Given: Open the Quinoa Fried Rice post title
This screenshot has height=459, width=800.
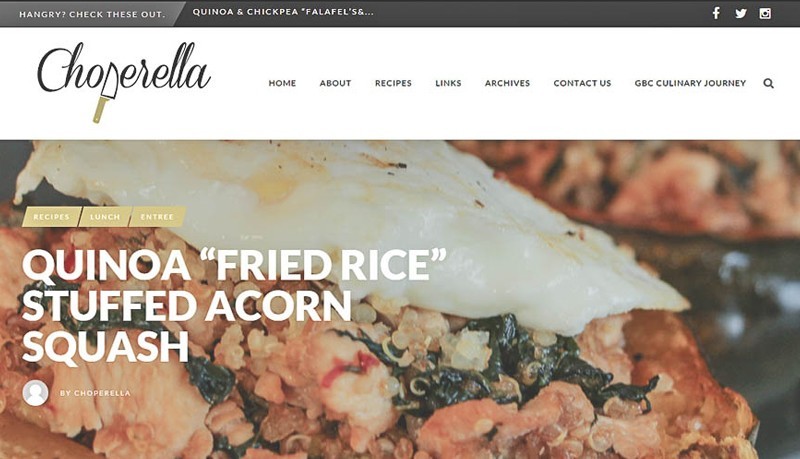Looking at the screenshot, I should [x=234, y=305].
